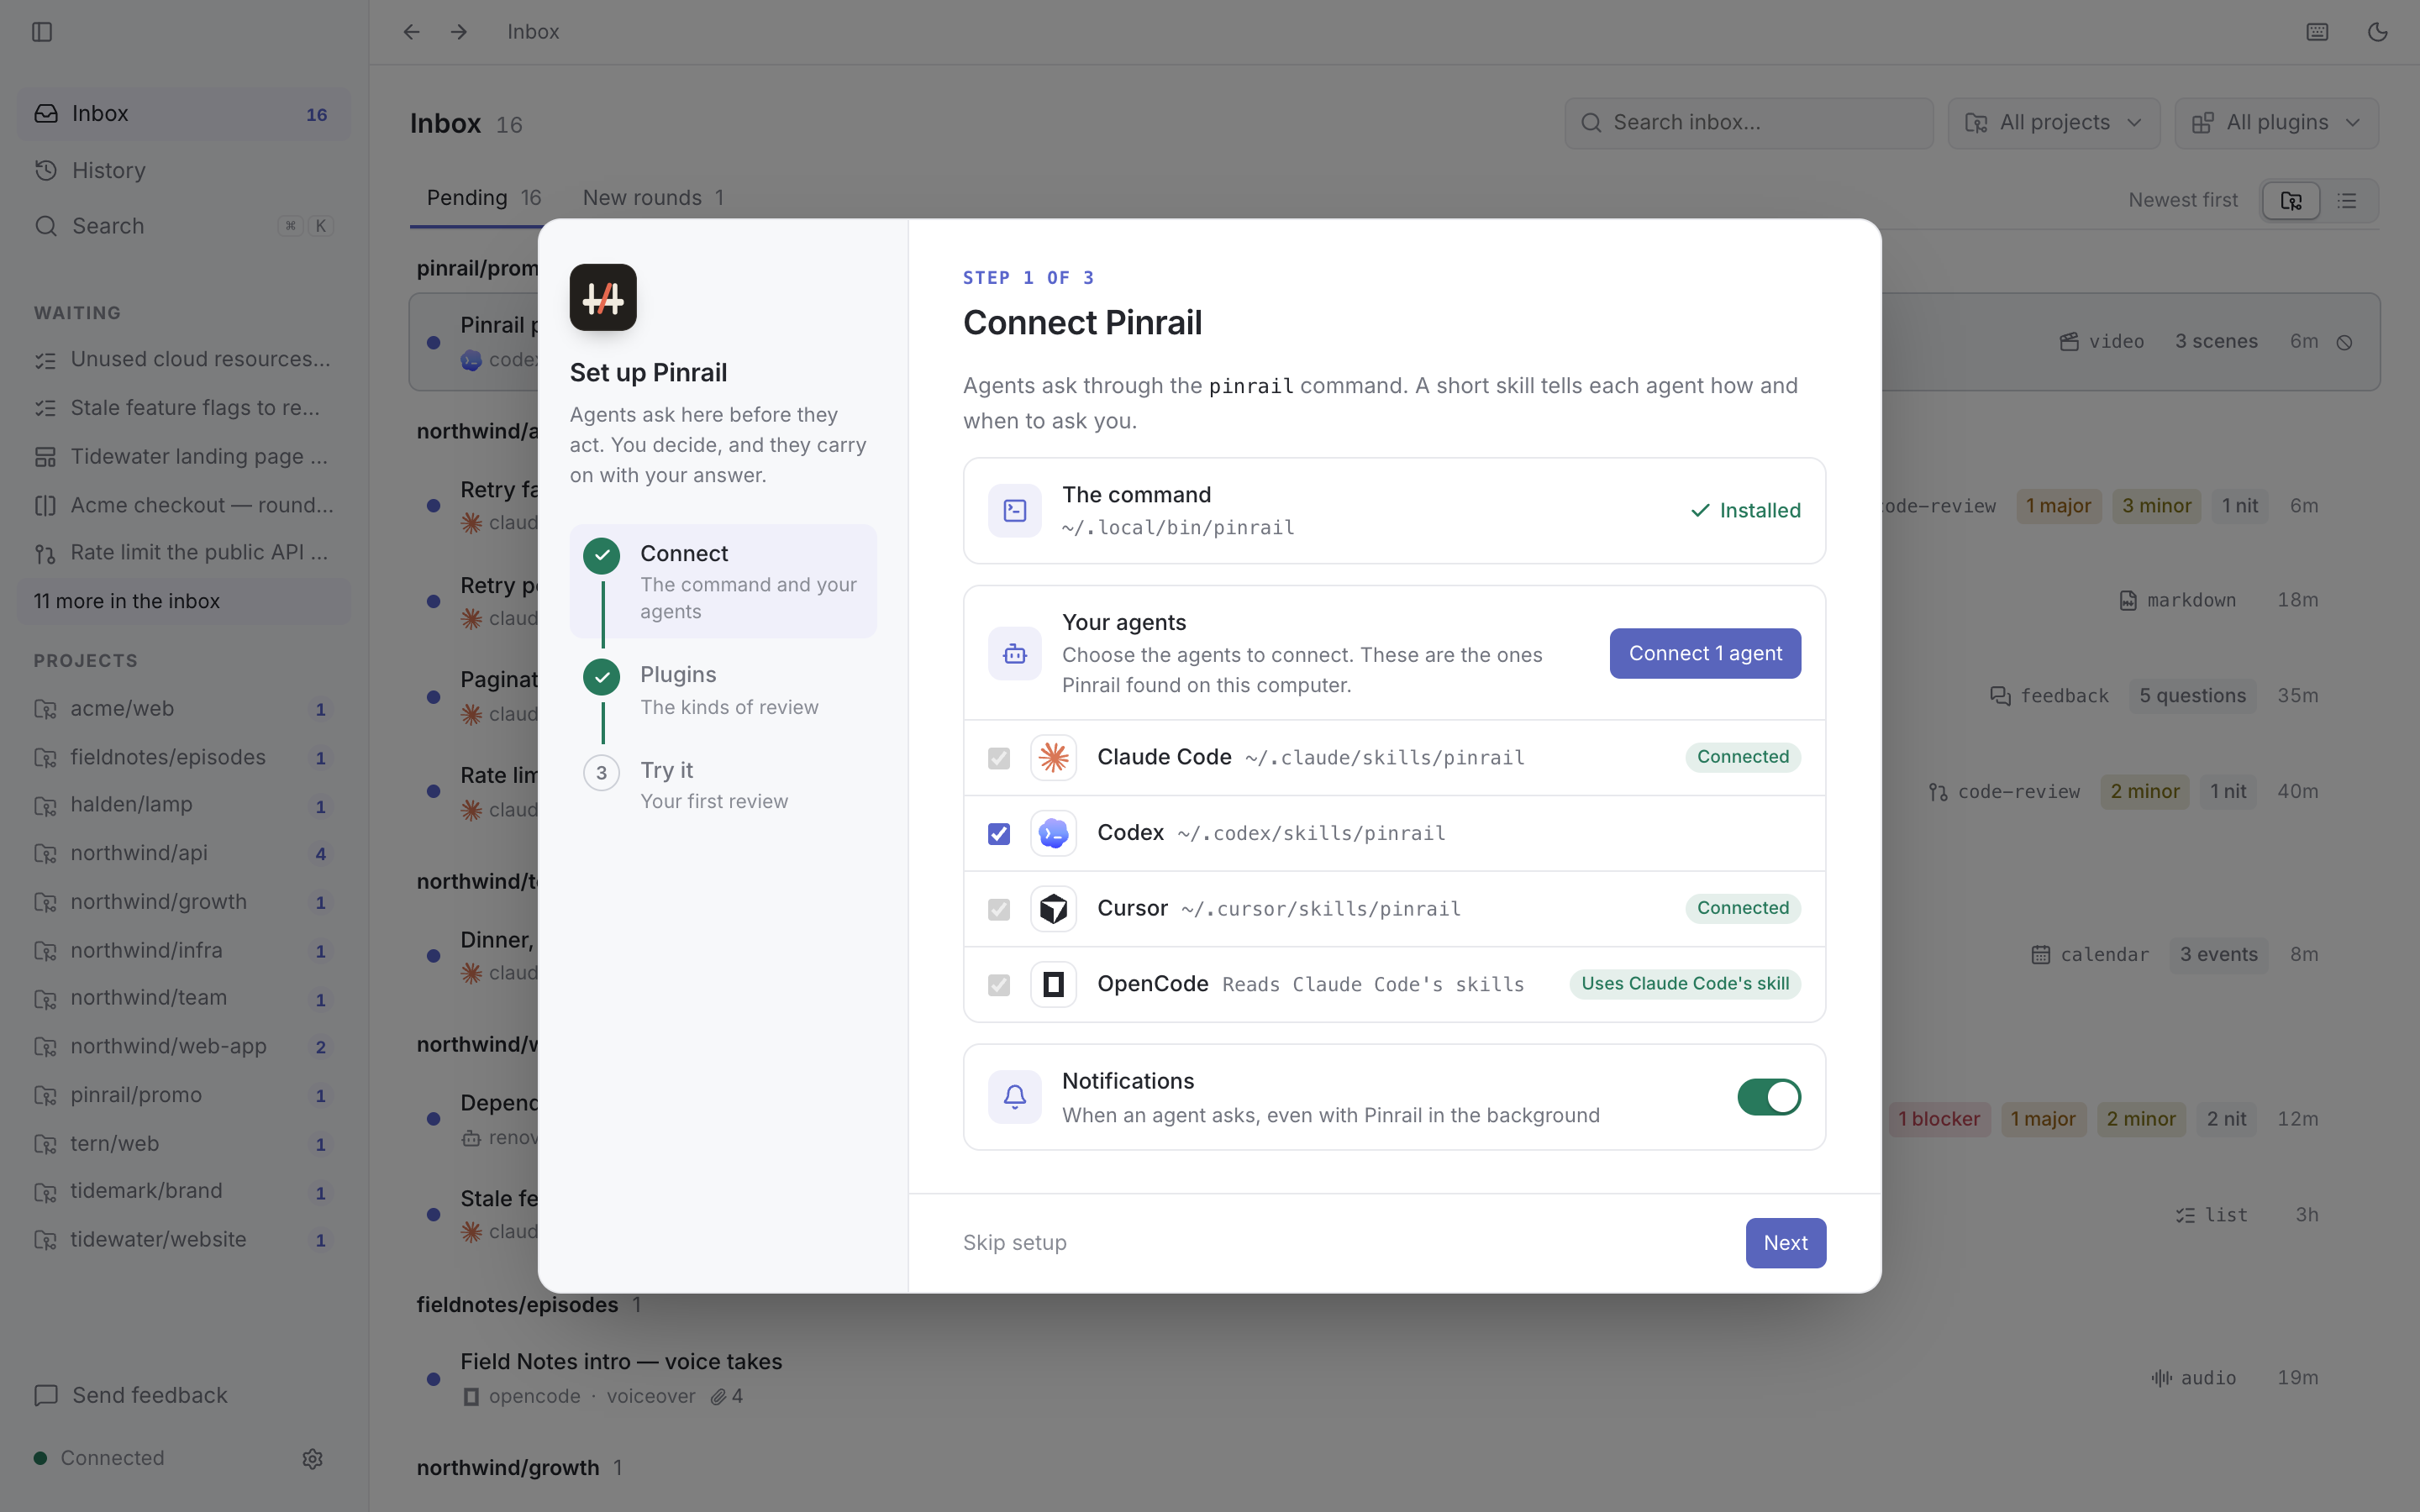Select the grouped-by-project view icon
Image resolution: width=2420 pixels, height=1512 pixels.
click(x=2291, y=201)
